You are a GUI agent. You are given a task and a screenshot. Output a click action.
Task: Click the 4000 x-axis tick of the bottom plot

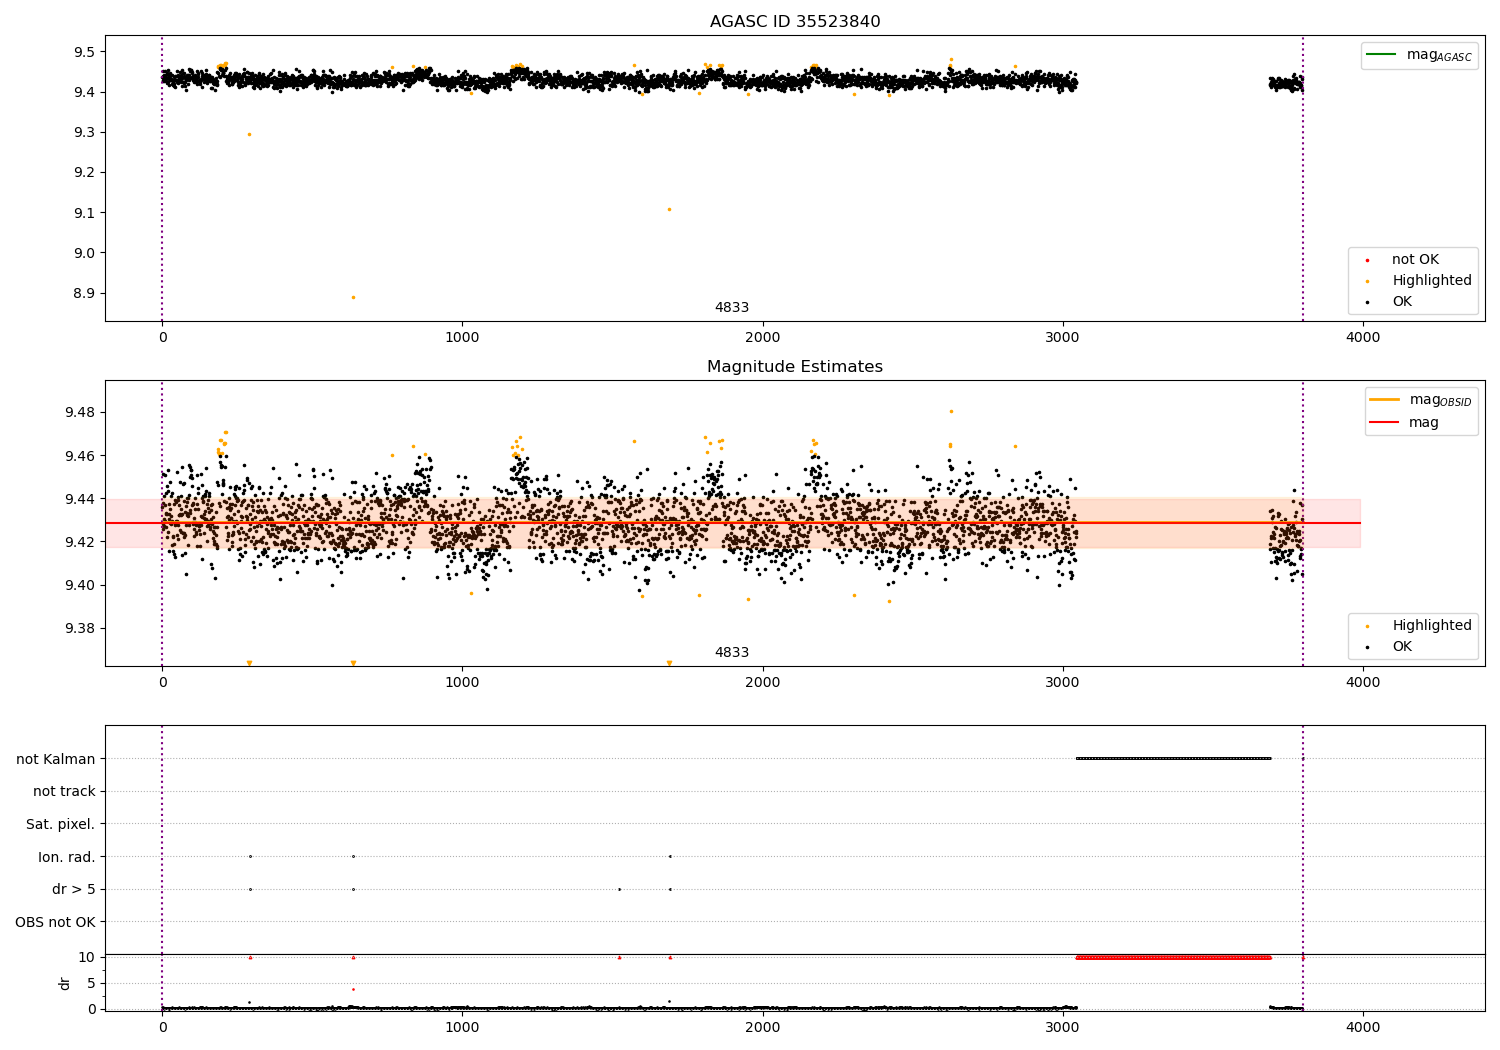[1363, 1028]
